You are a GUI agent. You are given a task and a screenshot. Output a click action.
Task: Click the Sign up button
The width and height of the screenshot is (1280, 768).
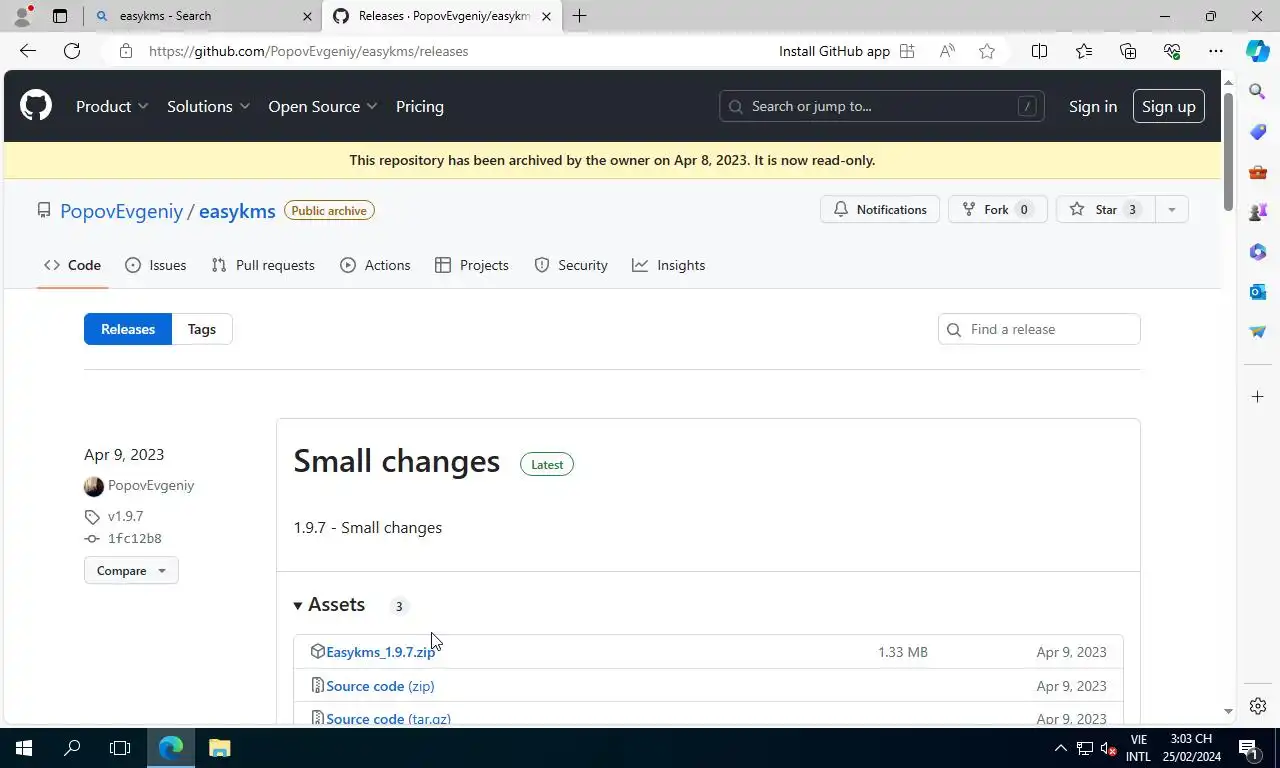click(1169, 106)
